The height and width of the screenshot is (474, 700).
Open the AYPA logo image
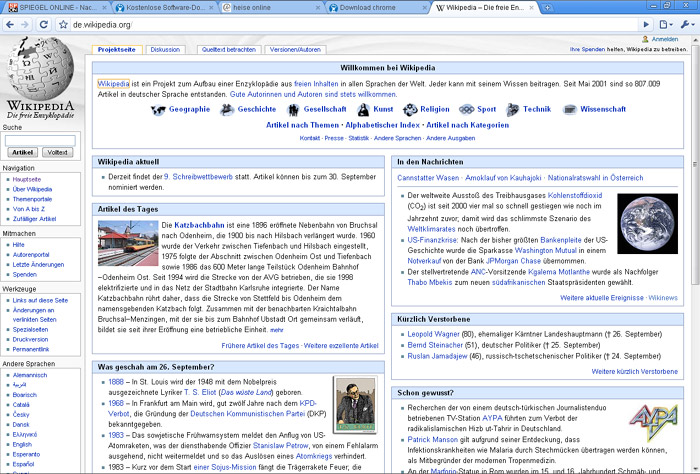653,421
